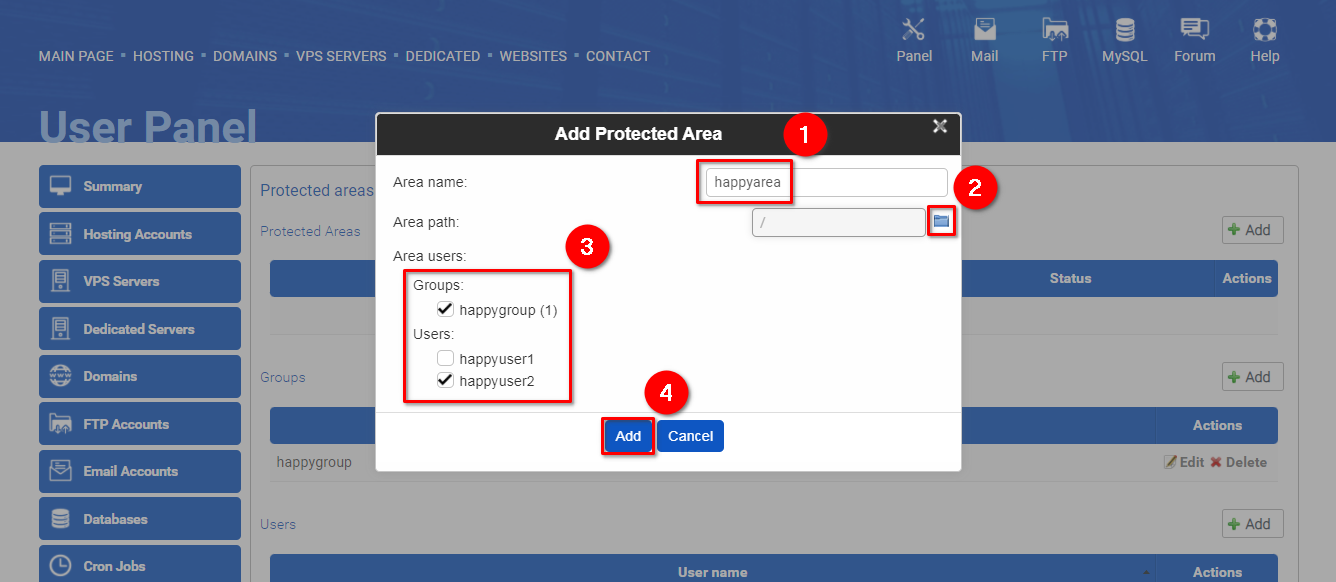Select VPS Servers in the sidebar

[140, 281]
